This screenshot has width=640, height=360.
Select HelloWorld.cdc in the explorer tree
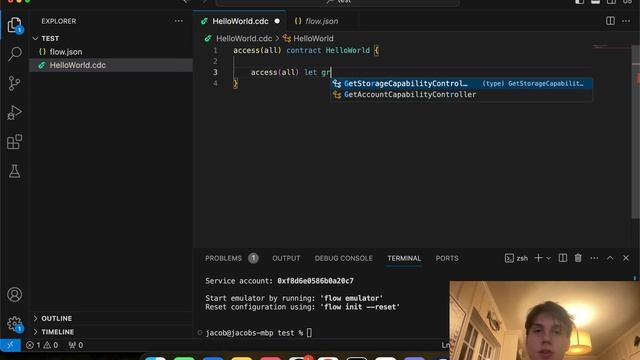pos(111,65)
